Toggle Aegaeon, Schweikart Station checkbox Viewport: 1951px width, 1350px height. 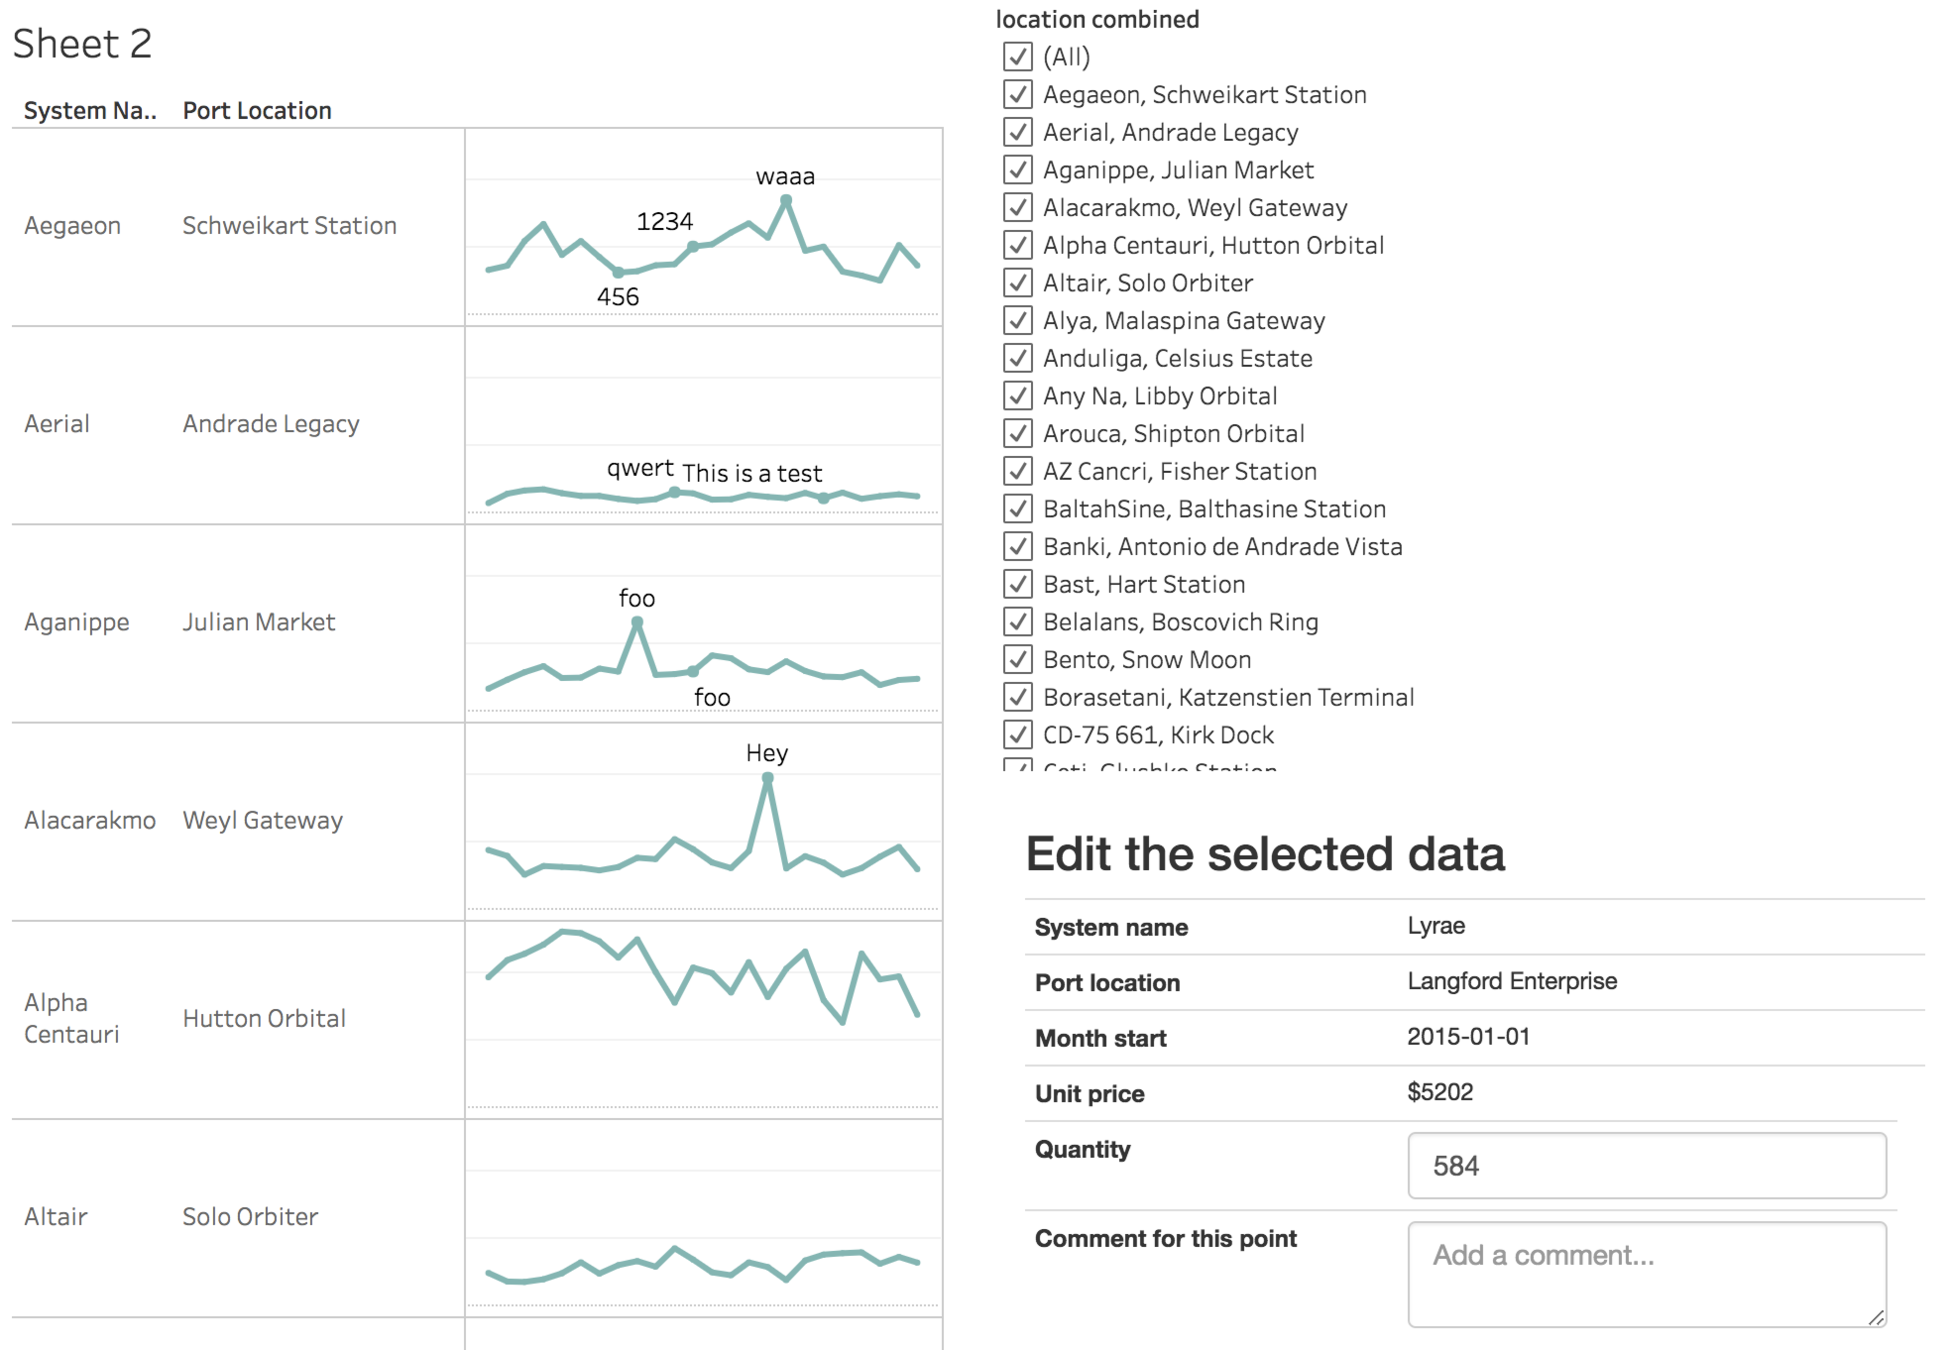[x=1017, y=95]
